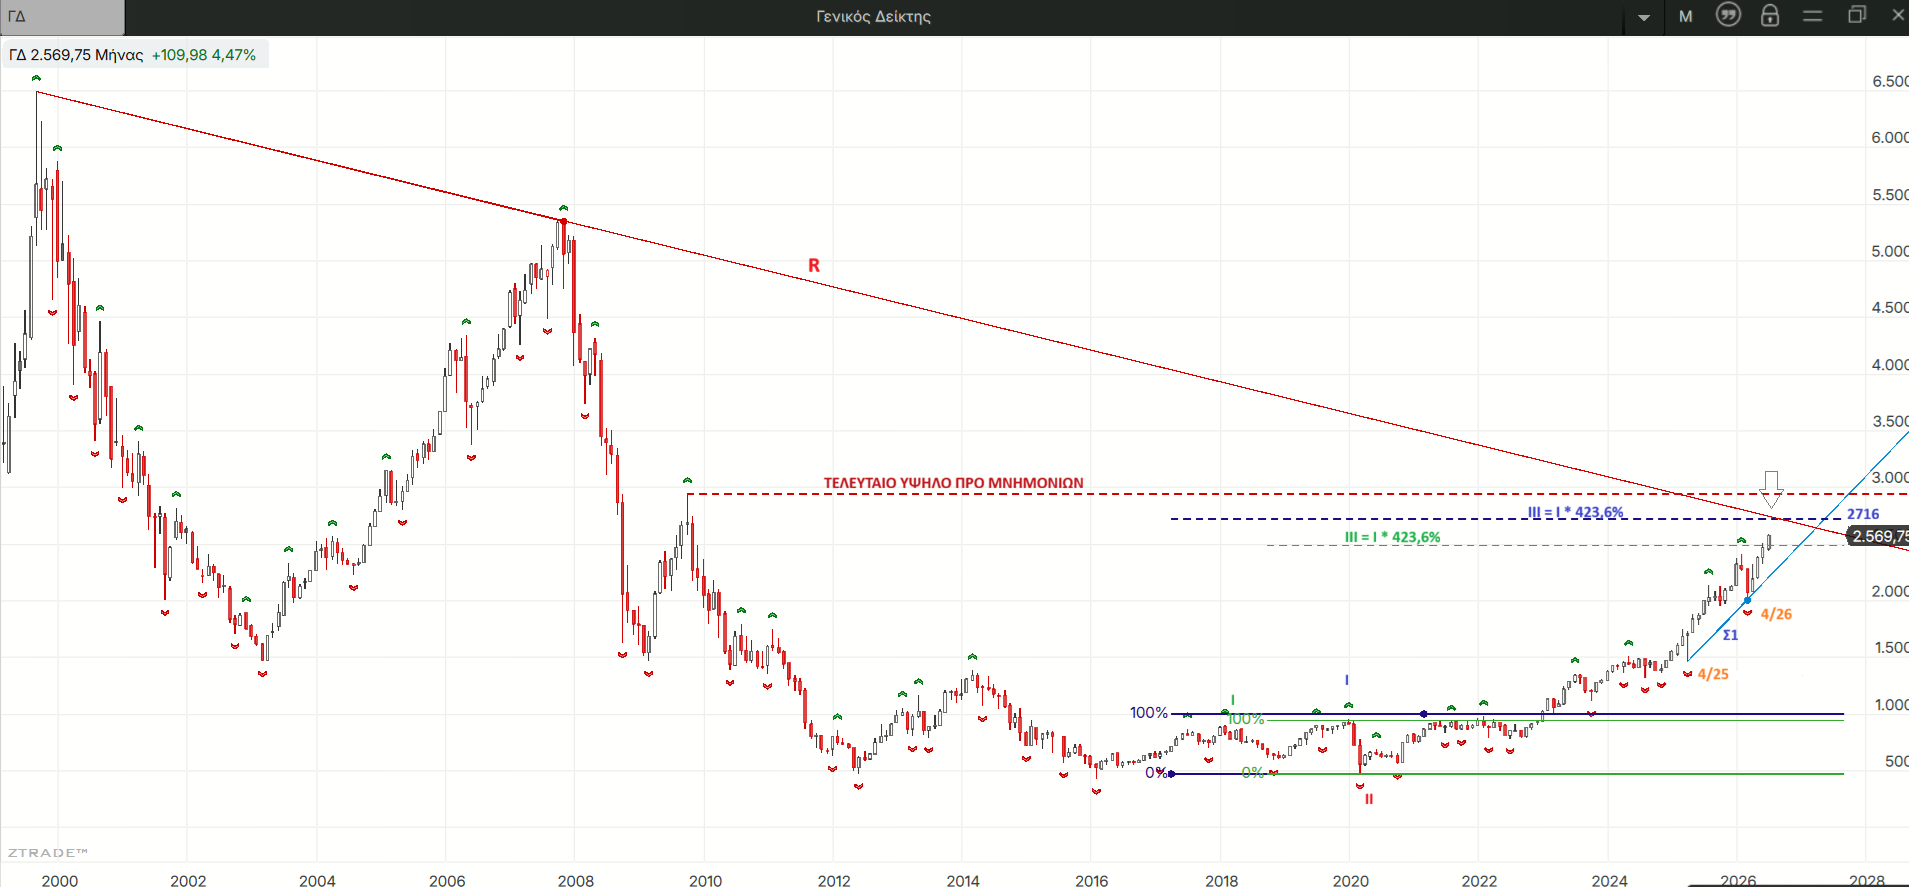Viewport: 1909px width, 887px height.
Task: Restore the chart window size
Action: coord(1857,15)
